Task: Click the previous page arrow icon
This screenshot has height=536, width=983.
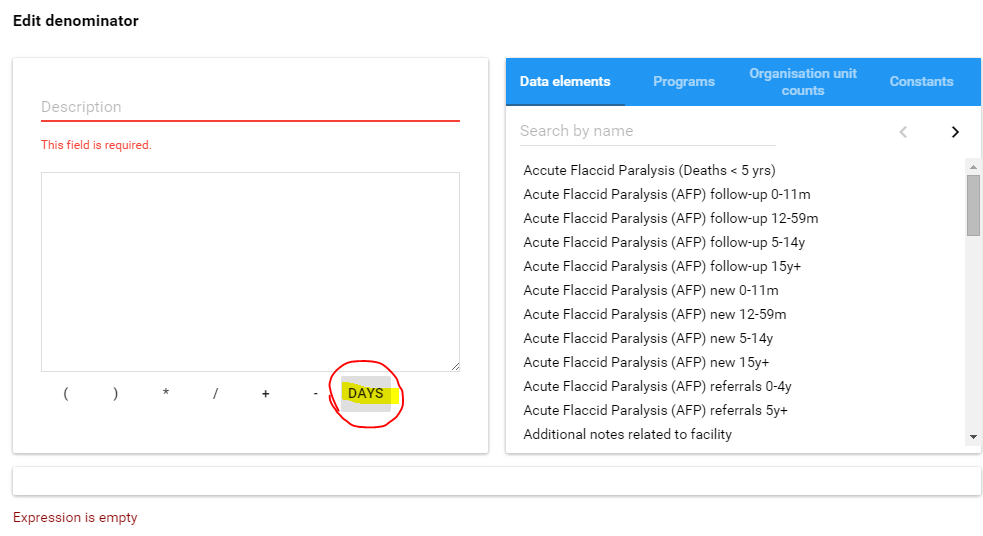Action: (903, 132)
